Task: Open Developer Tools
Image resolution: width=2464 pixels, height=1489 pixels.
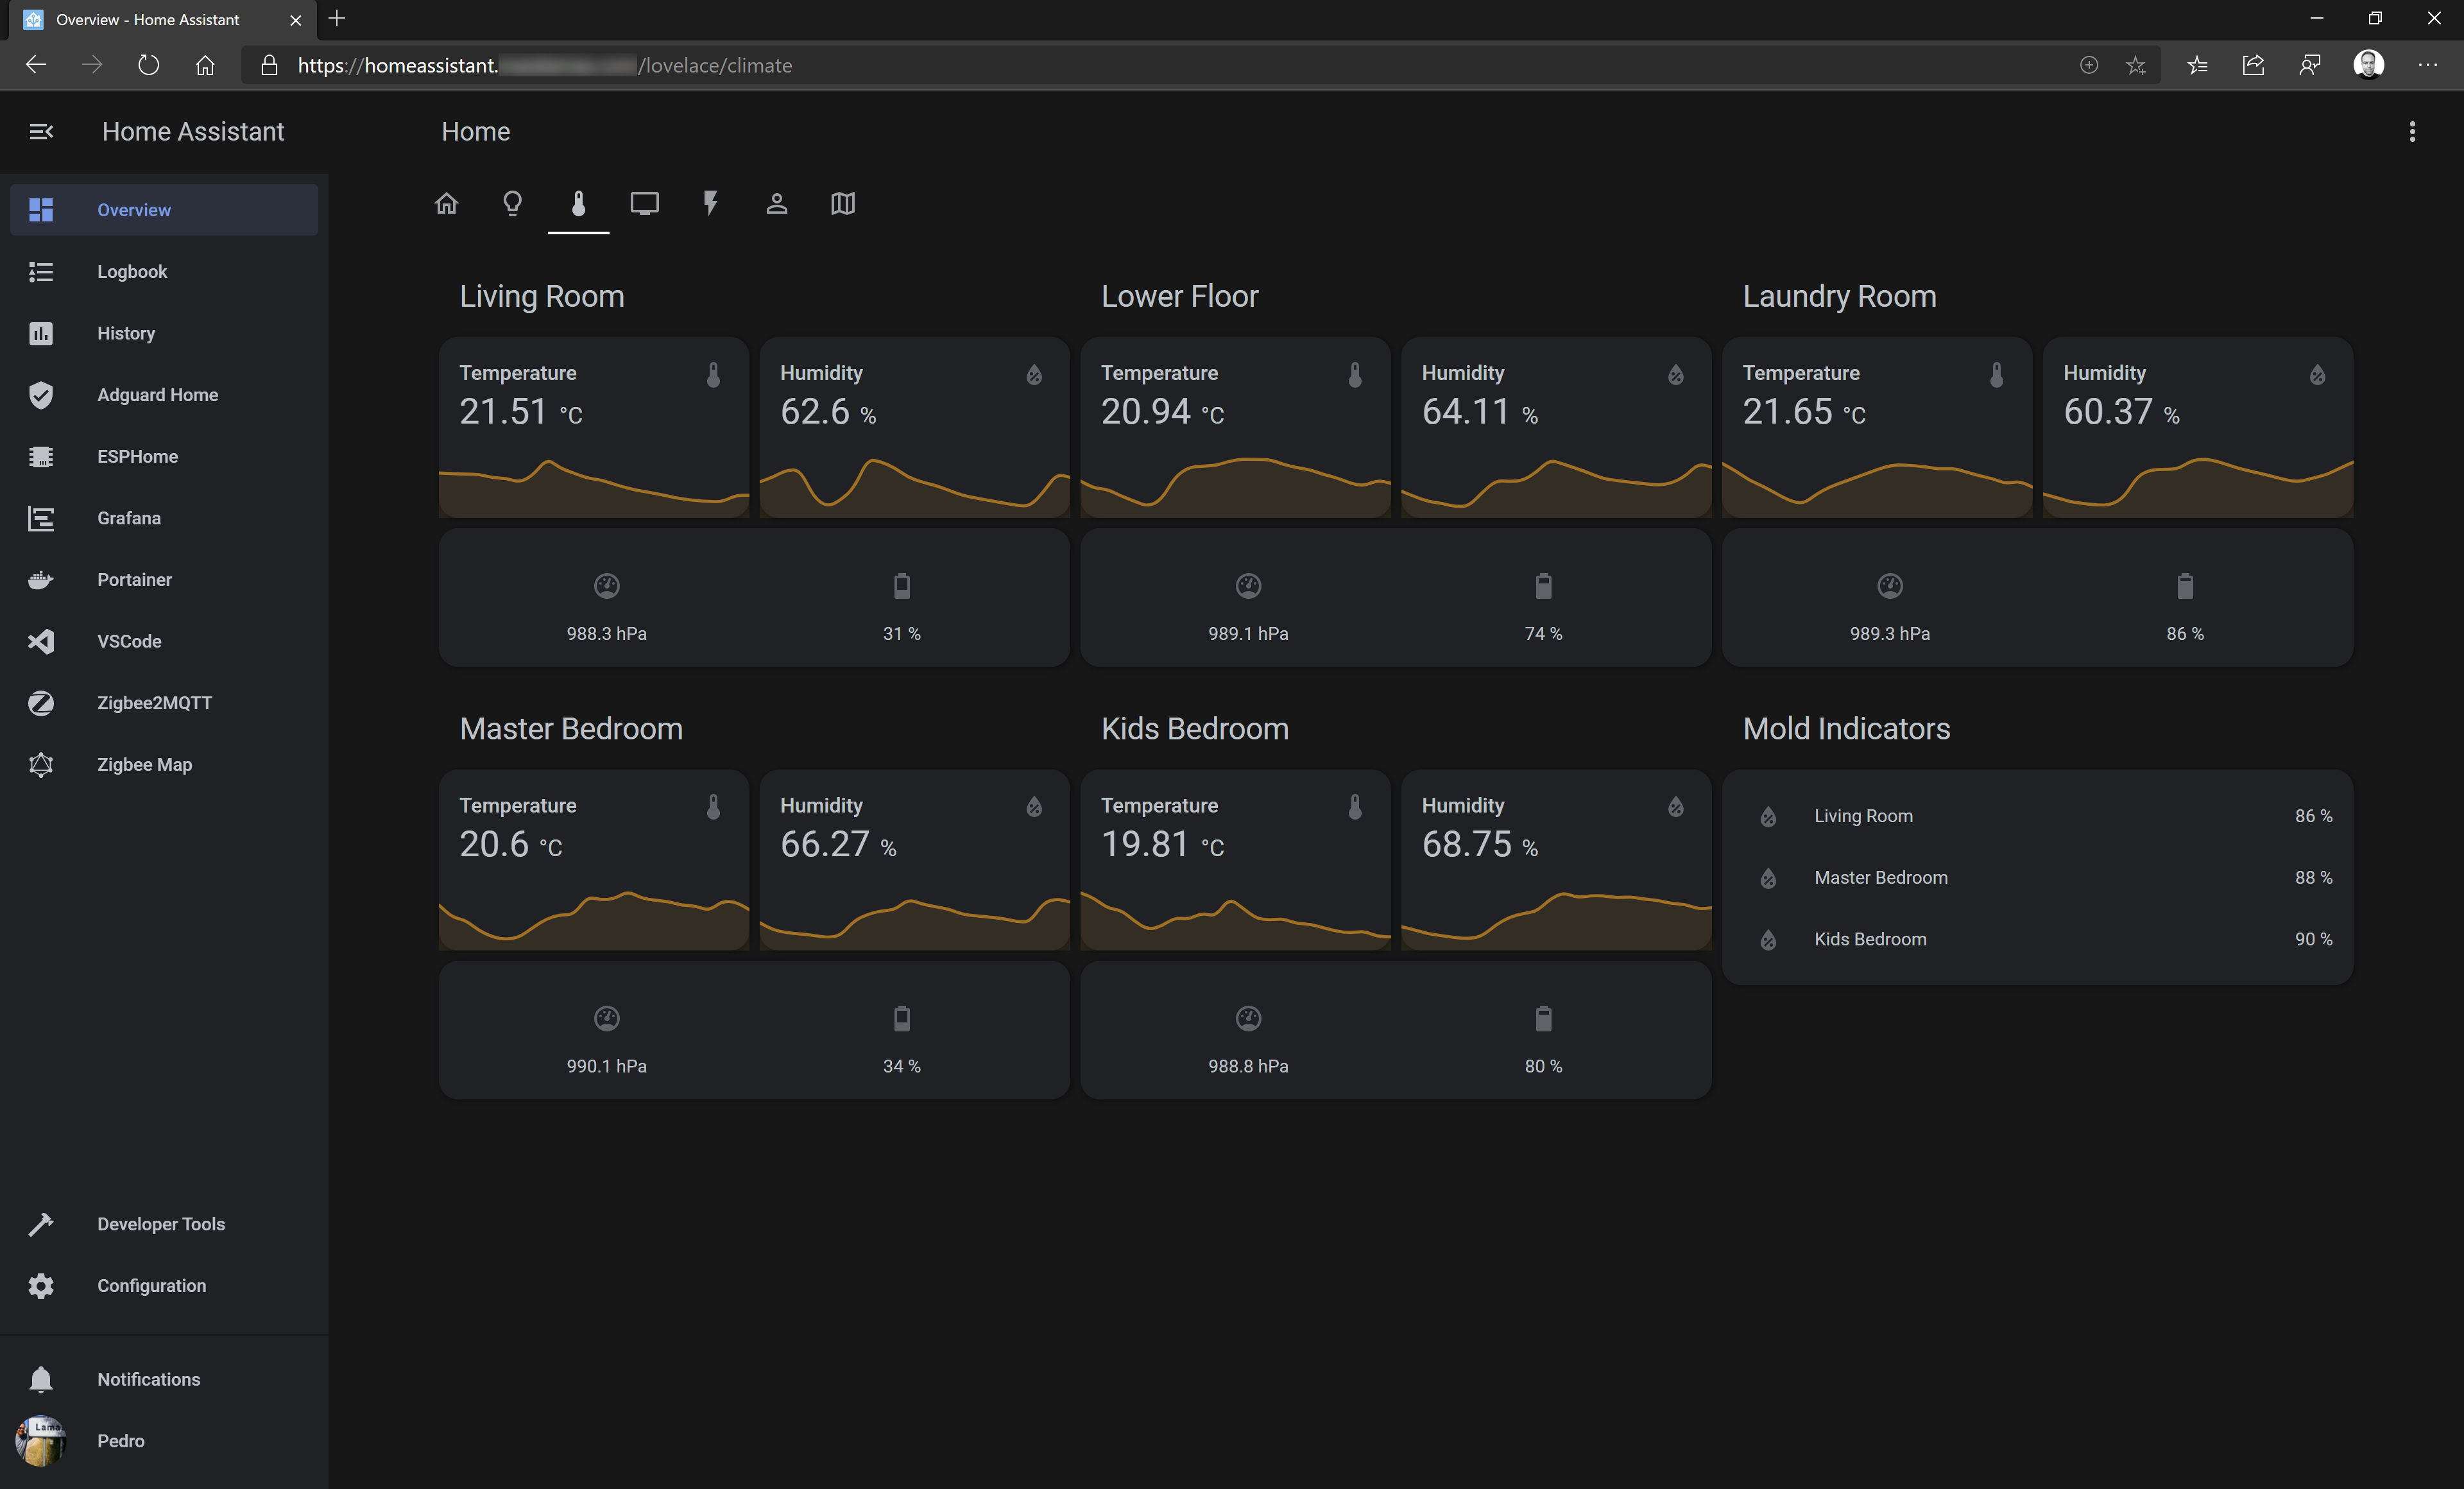Action: [x=160, y=1224]
